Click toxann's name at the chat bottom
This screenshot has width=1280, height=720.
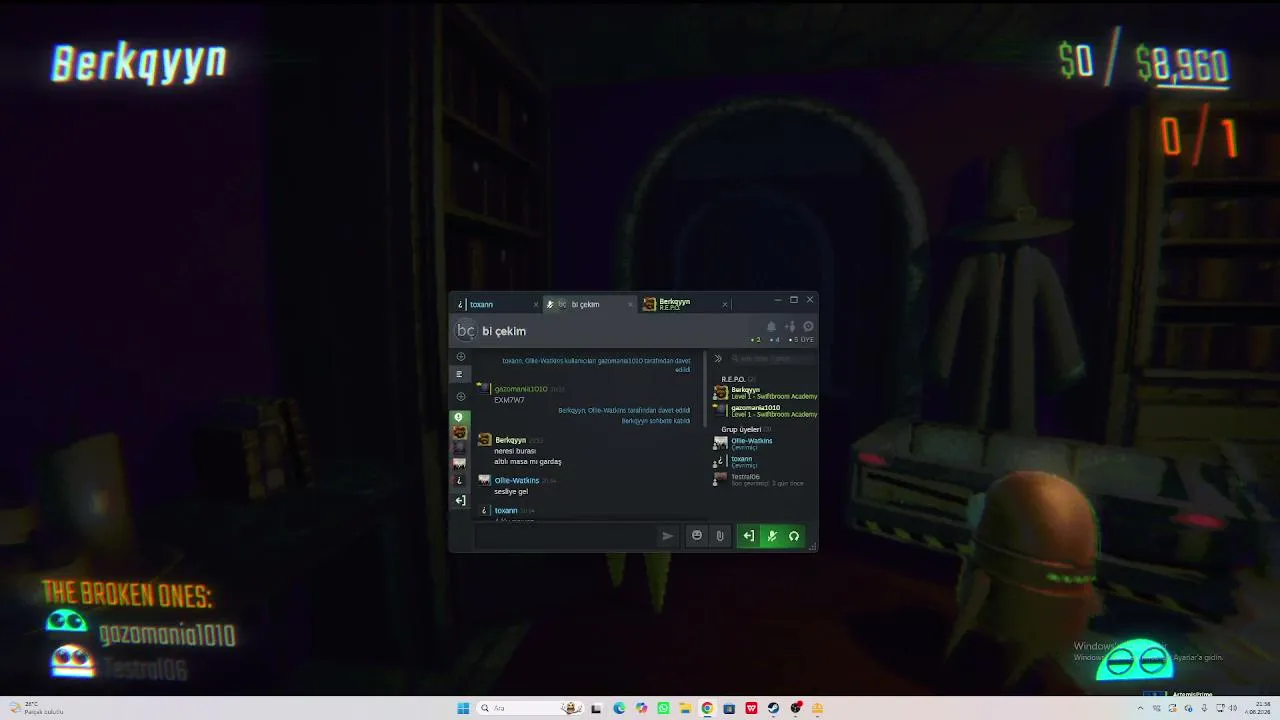(x=506, y=511)
